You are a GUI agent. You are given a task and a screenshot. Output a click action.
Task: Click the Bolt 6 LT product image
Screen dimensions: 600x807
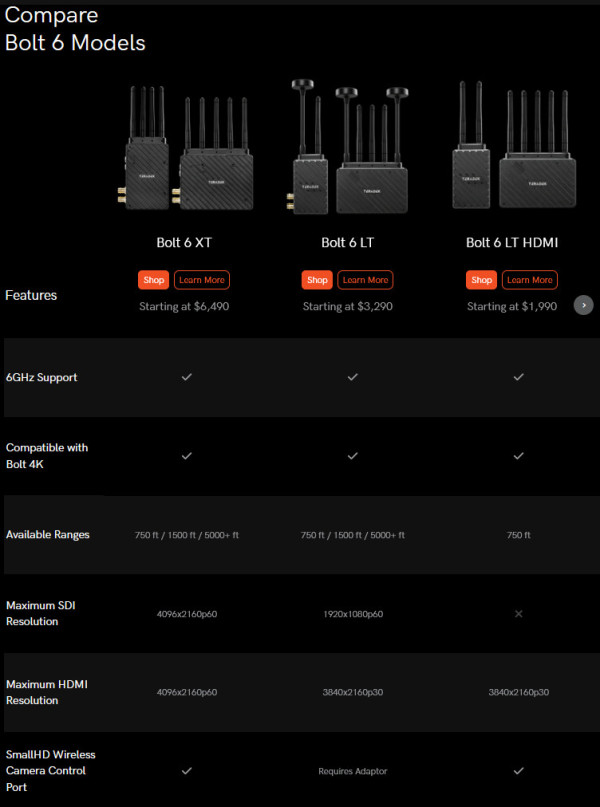353,148
